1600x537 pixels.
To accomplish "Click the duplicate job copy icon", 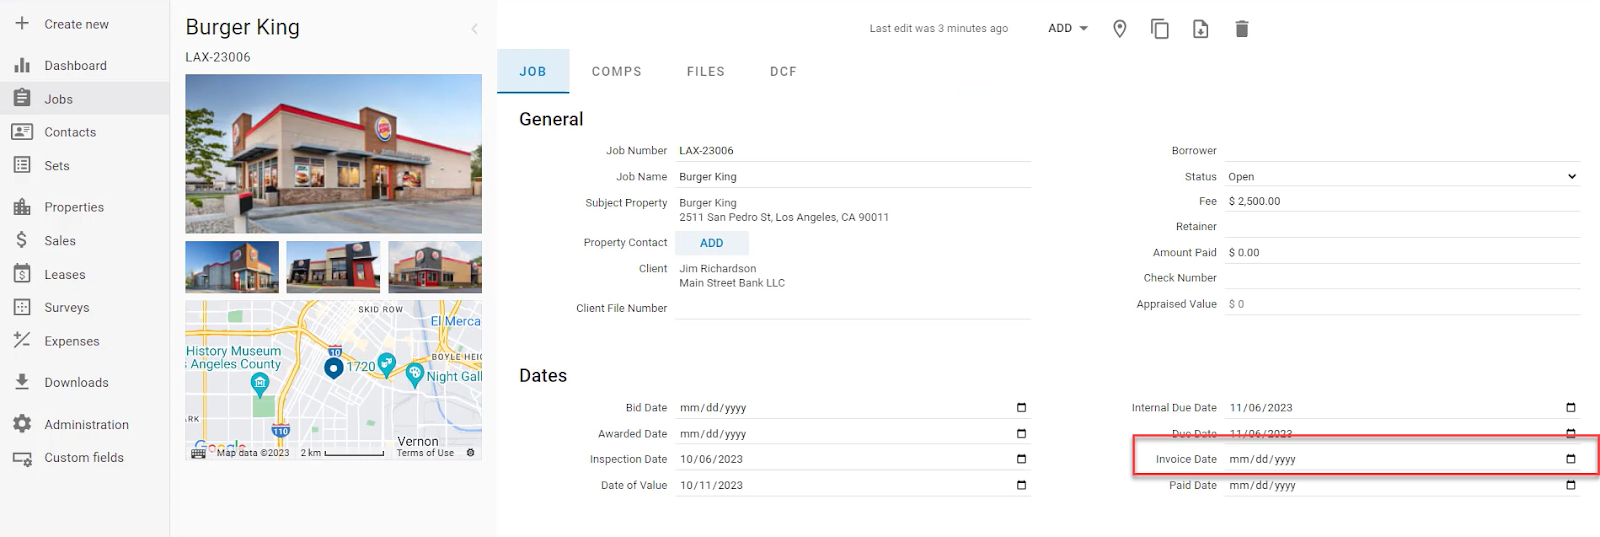I will pos(1159,29).
